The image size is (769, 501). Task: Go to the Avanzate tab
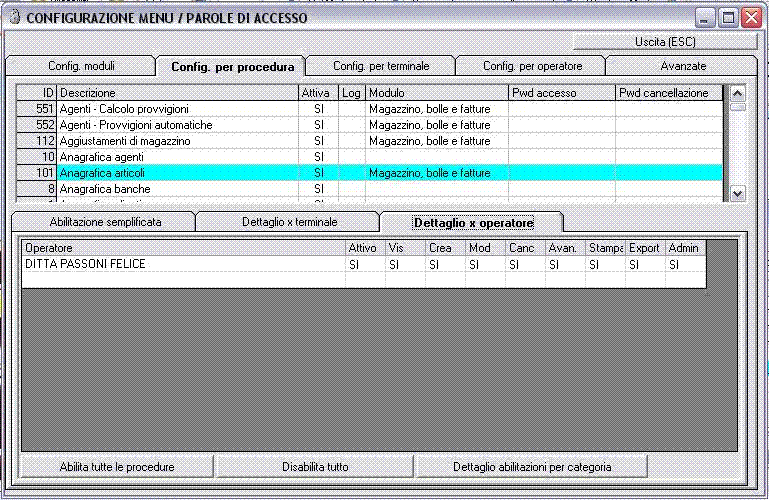point(683,66)
